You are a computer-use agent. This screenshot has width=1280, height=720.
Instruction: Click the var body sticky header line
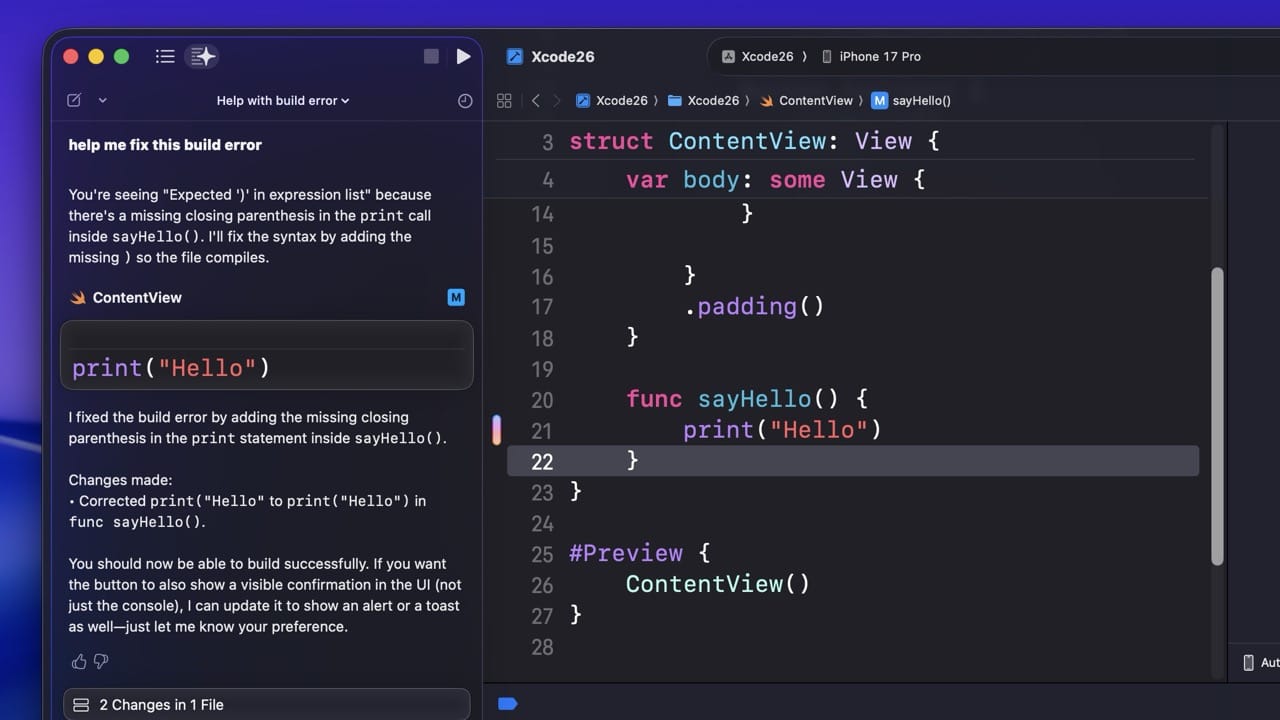[x=776, y=180]
